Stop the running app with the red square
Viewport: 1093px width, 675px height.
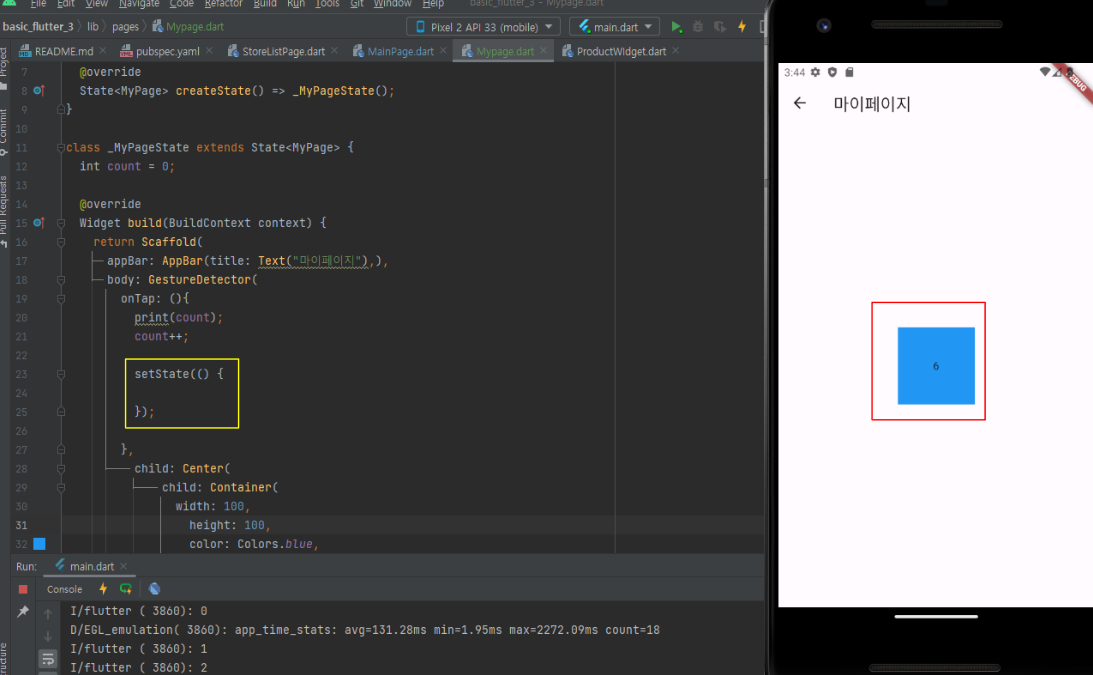(x=23, y=589)
